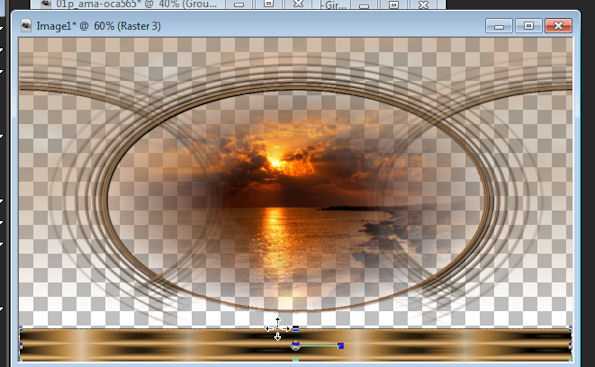
Task: Activate the partially hidden '-Gir...' window
Action: [x=333, y=5]
